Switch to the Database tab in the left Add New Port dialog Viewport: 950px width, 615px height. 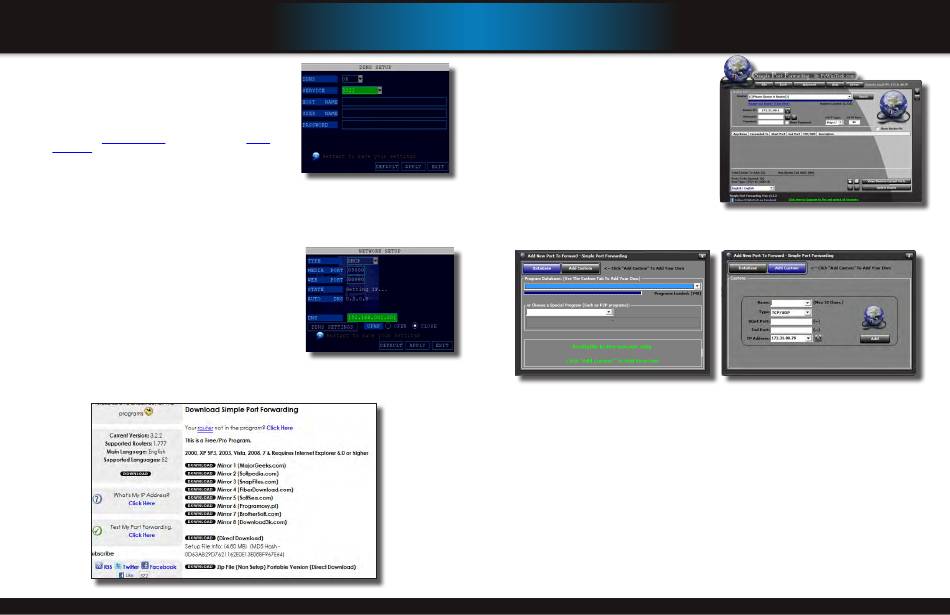pyautogui.click(x=542, y=268)
